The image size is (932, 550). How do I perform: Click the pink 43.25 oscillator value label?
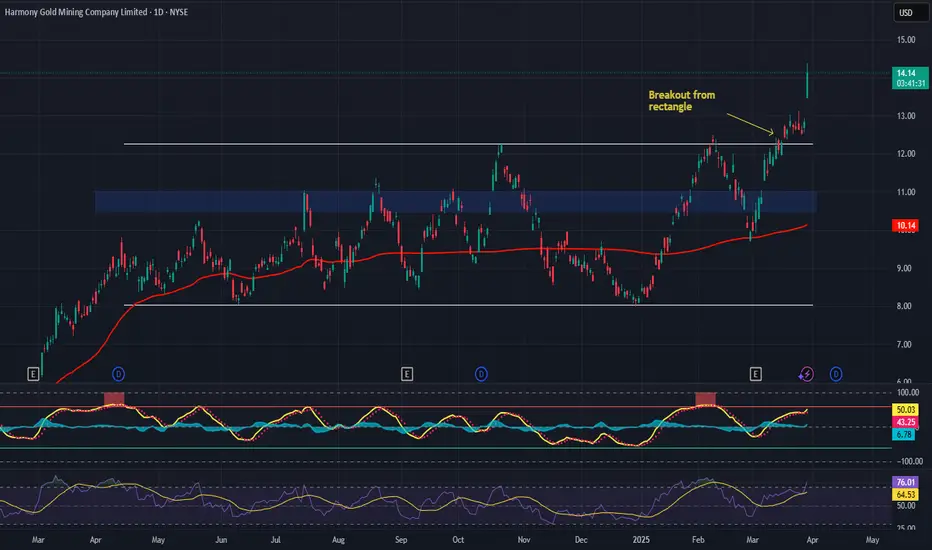click(905, 422)
